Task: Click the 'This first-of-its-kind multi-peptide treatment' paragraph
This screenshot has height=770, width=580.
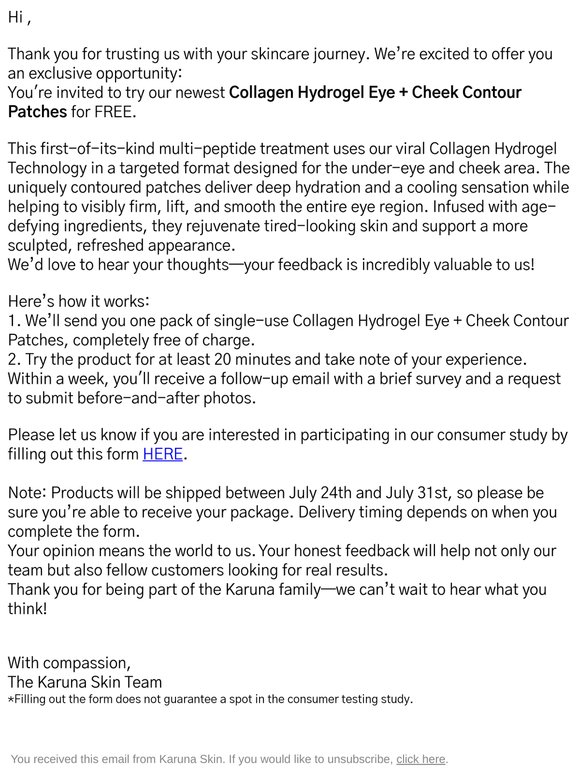Action: (289, 197)
